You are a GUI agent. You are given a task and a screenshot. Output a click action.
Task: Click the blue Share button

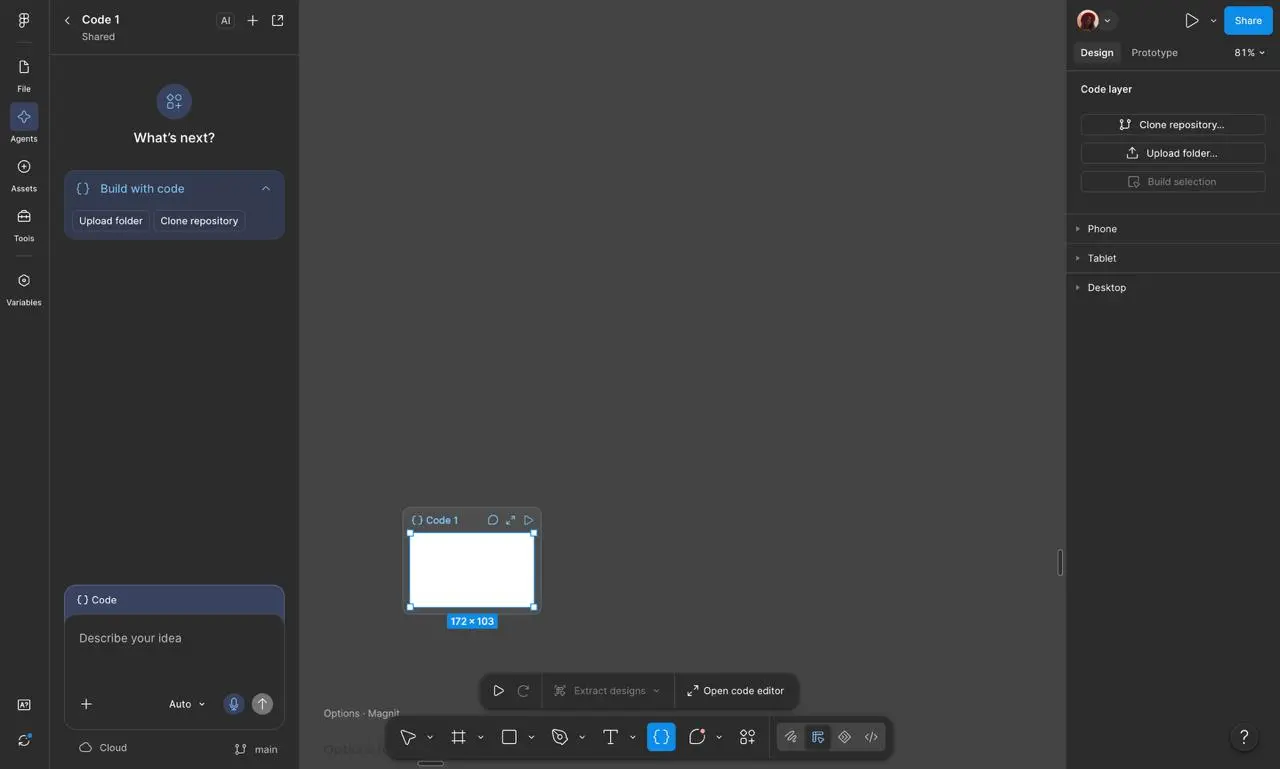(x=1248, y=20)
